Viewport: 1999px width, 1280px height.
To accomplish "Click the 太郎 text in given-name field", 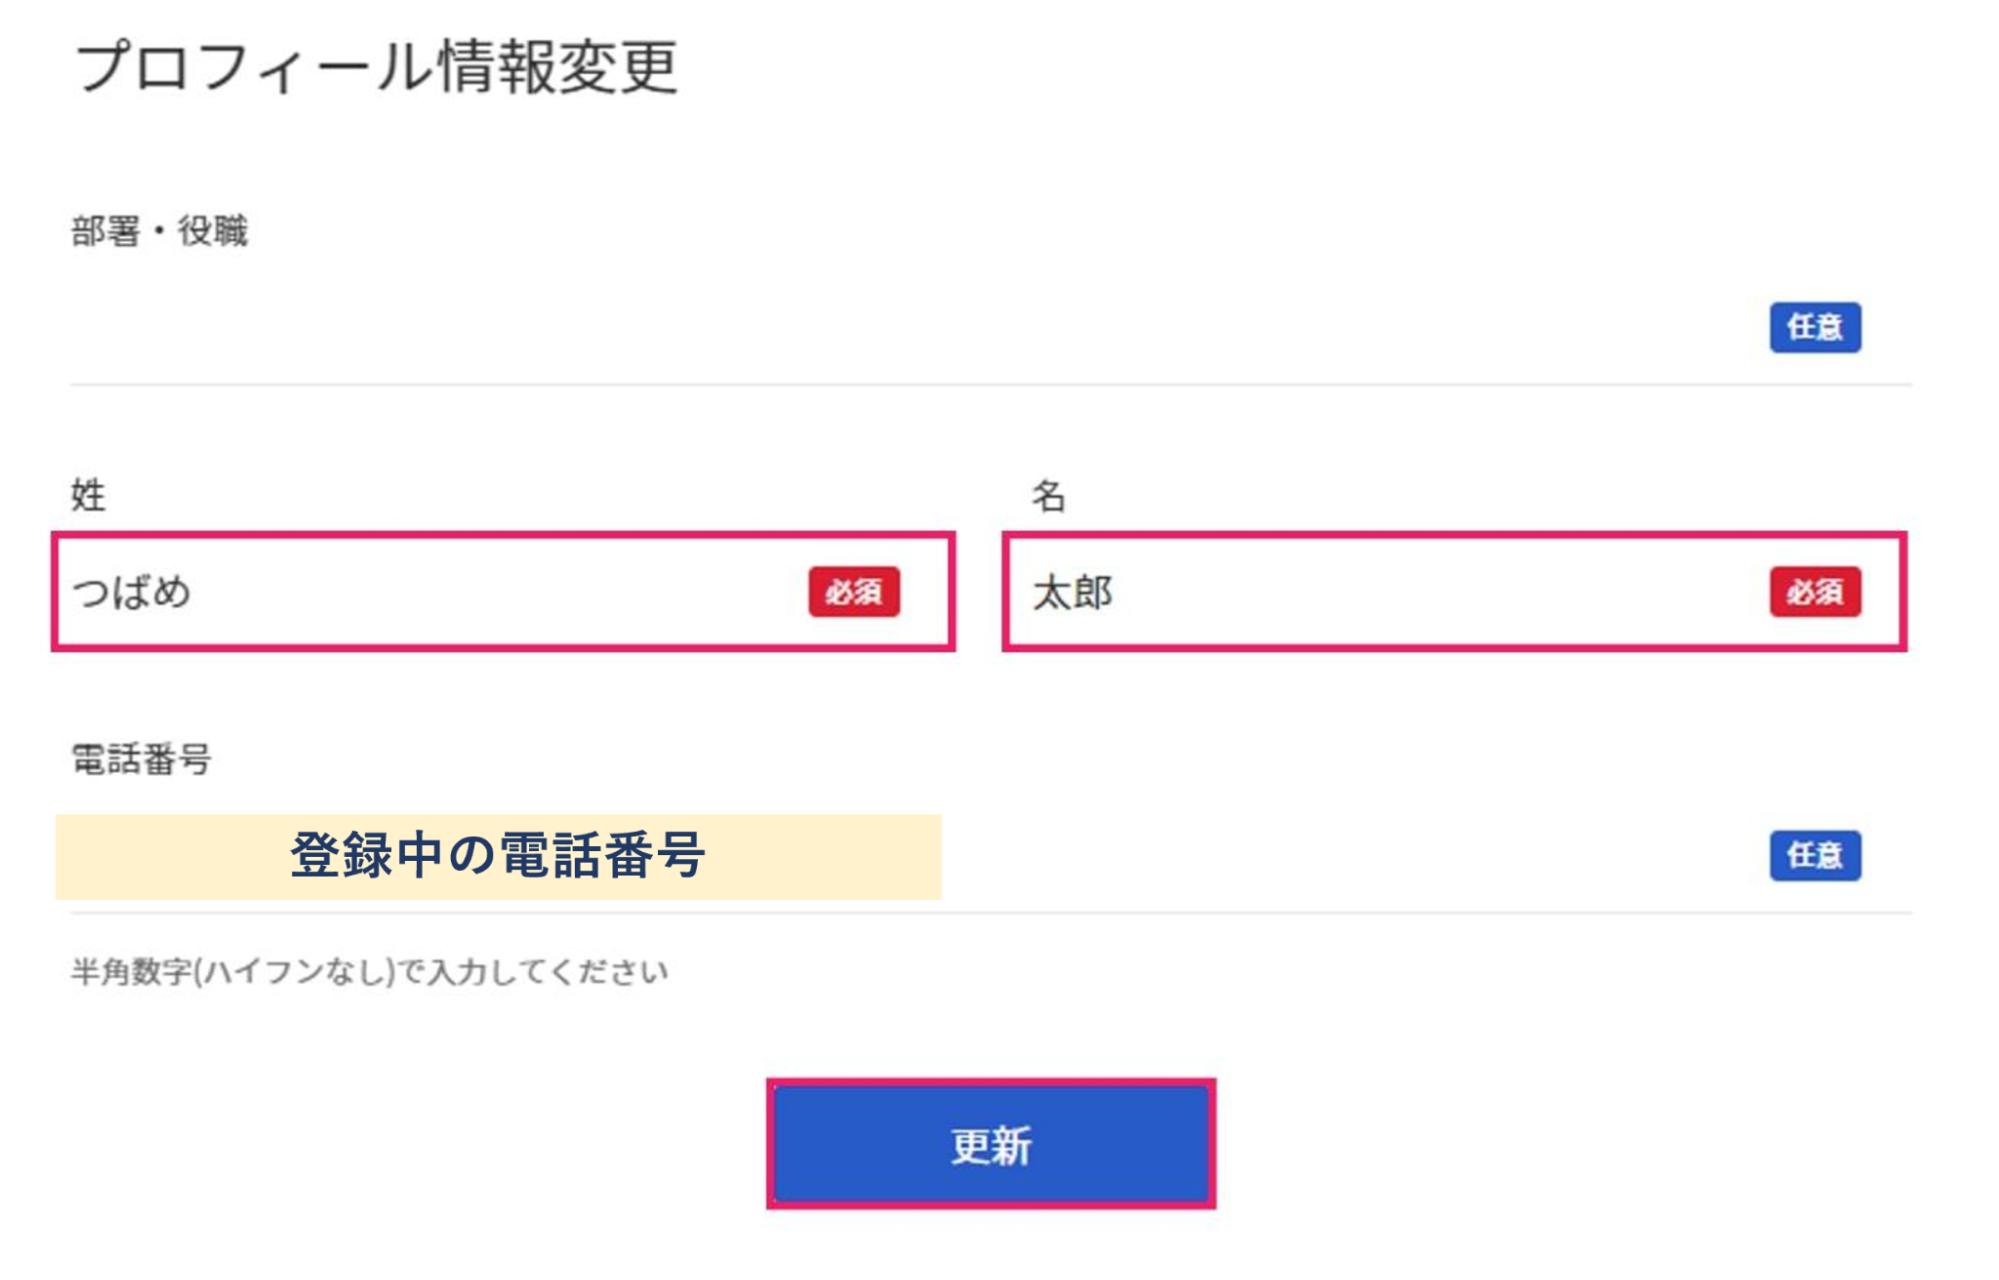I will (1072, 592).
